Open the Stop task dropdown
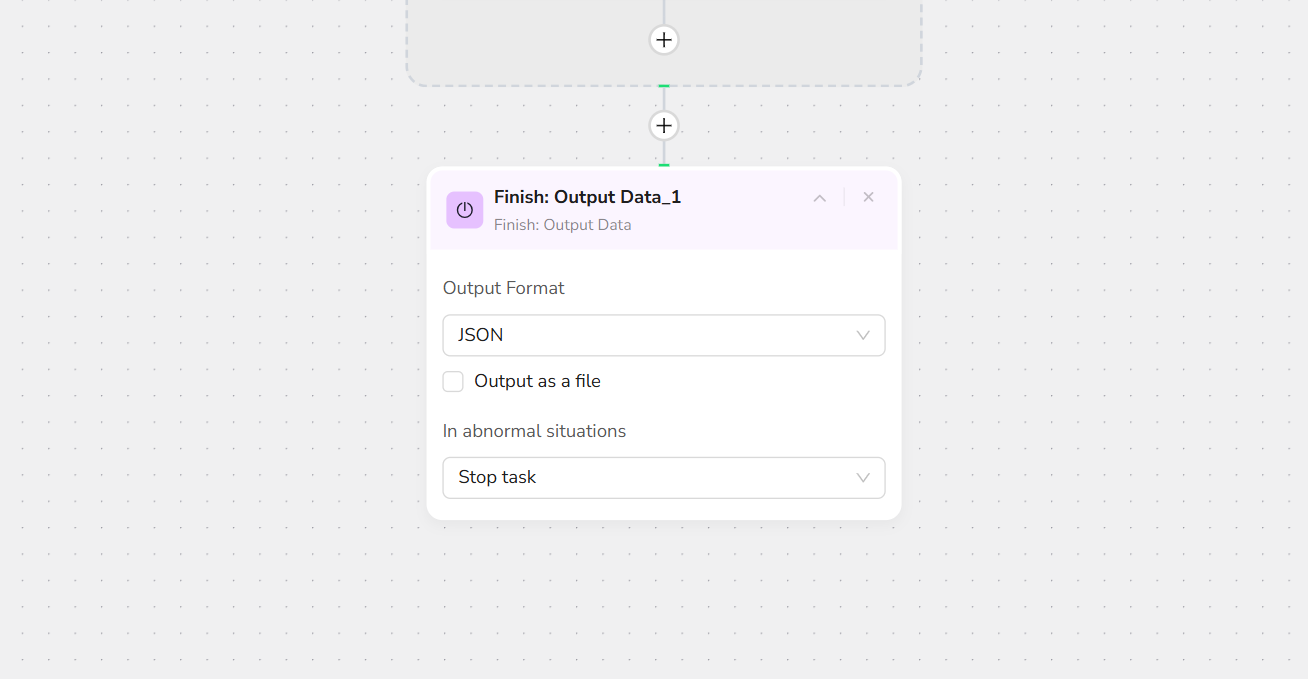The image size is (1308, 679). [650, 477]
